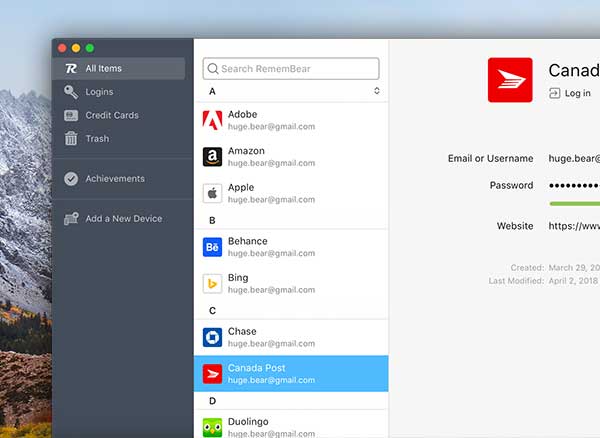Viewport: 600px width, 438px height.
Task: Click the key icon beside Logins
Action: coord(71,92)
